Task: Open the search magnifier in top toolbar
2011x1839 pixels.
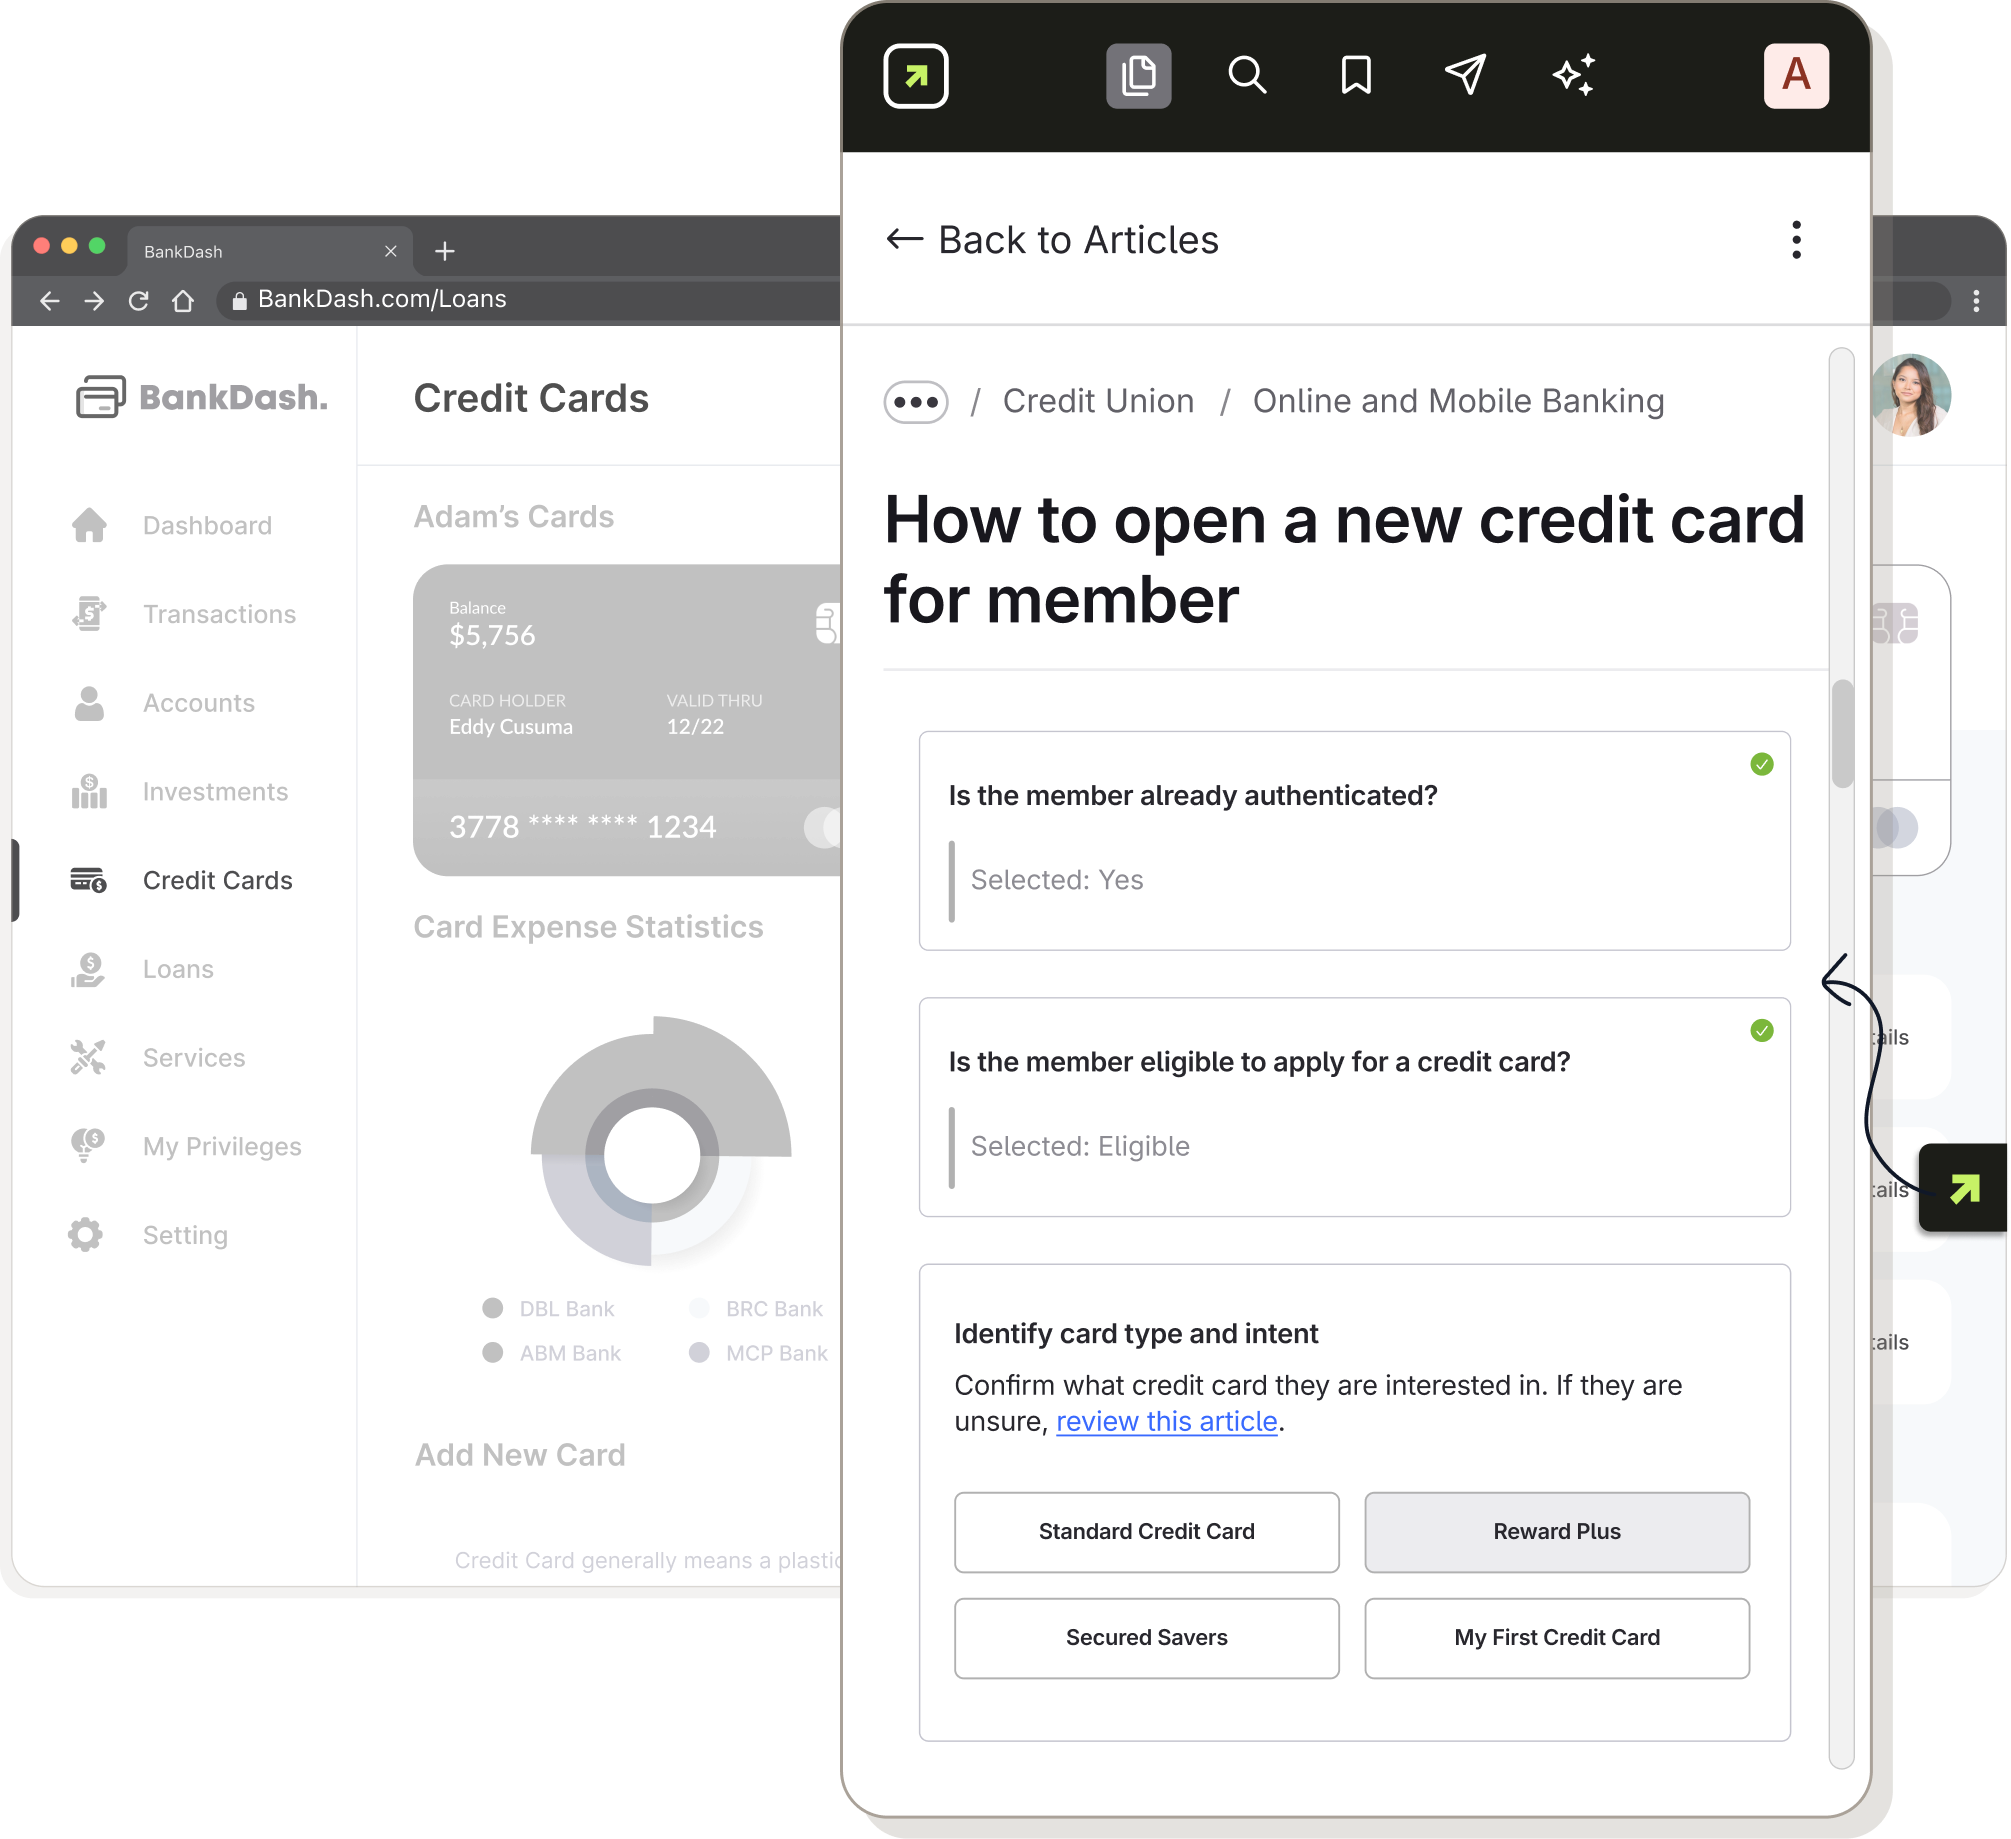Action: 1247,76
